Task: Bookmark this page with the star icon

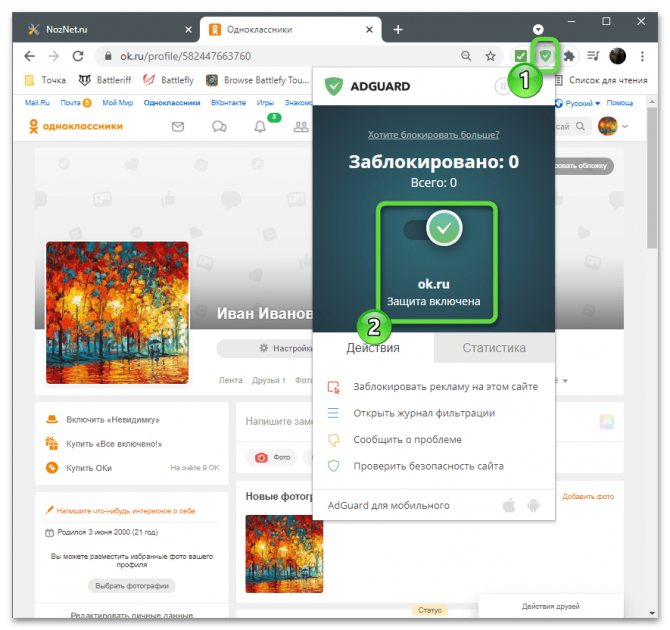Action: (491, 56)
